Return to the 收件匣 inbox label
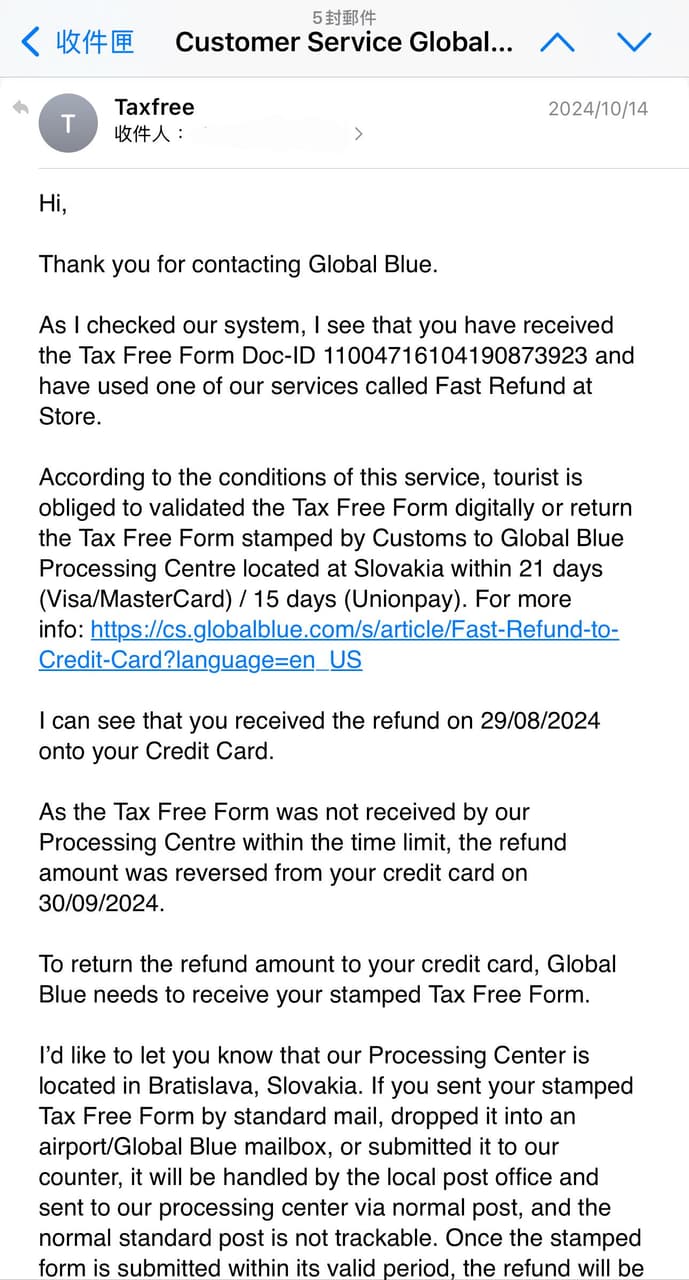Screen dimensions: 689x1280 coord(95,42)
